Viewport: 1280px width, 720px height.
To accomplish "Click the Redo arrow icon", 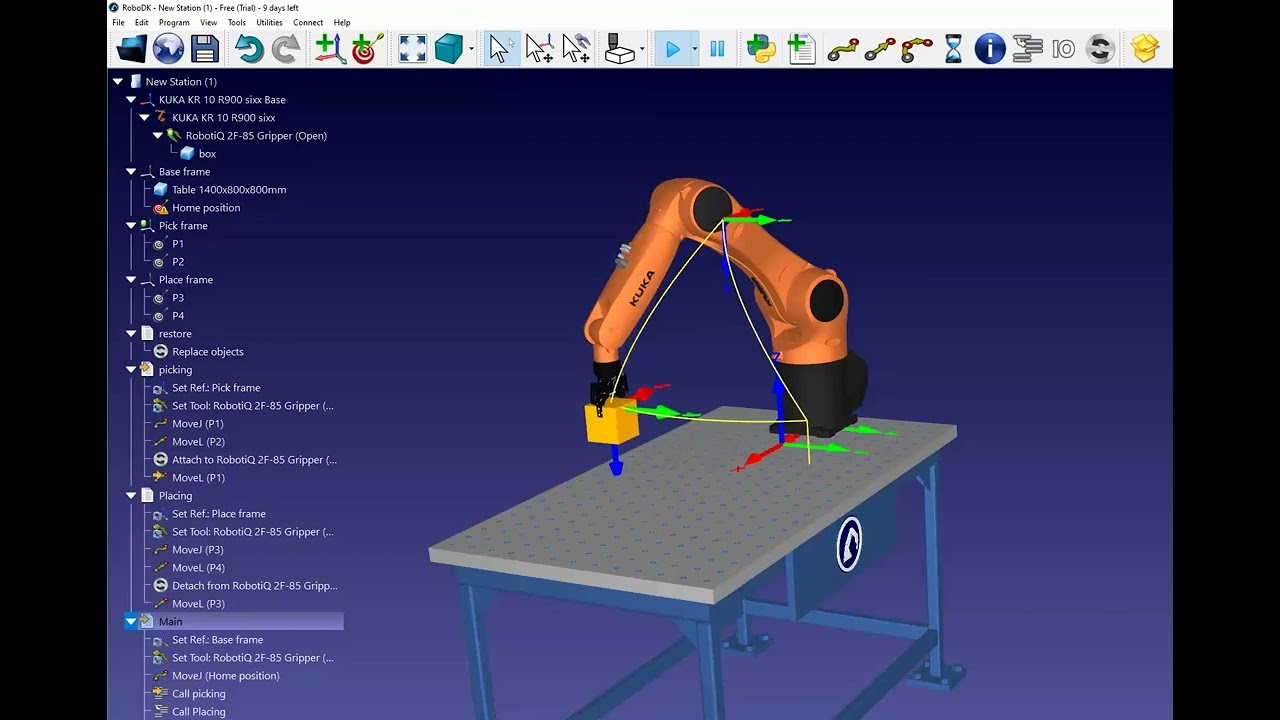I will point(286,48).
